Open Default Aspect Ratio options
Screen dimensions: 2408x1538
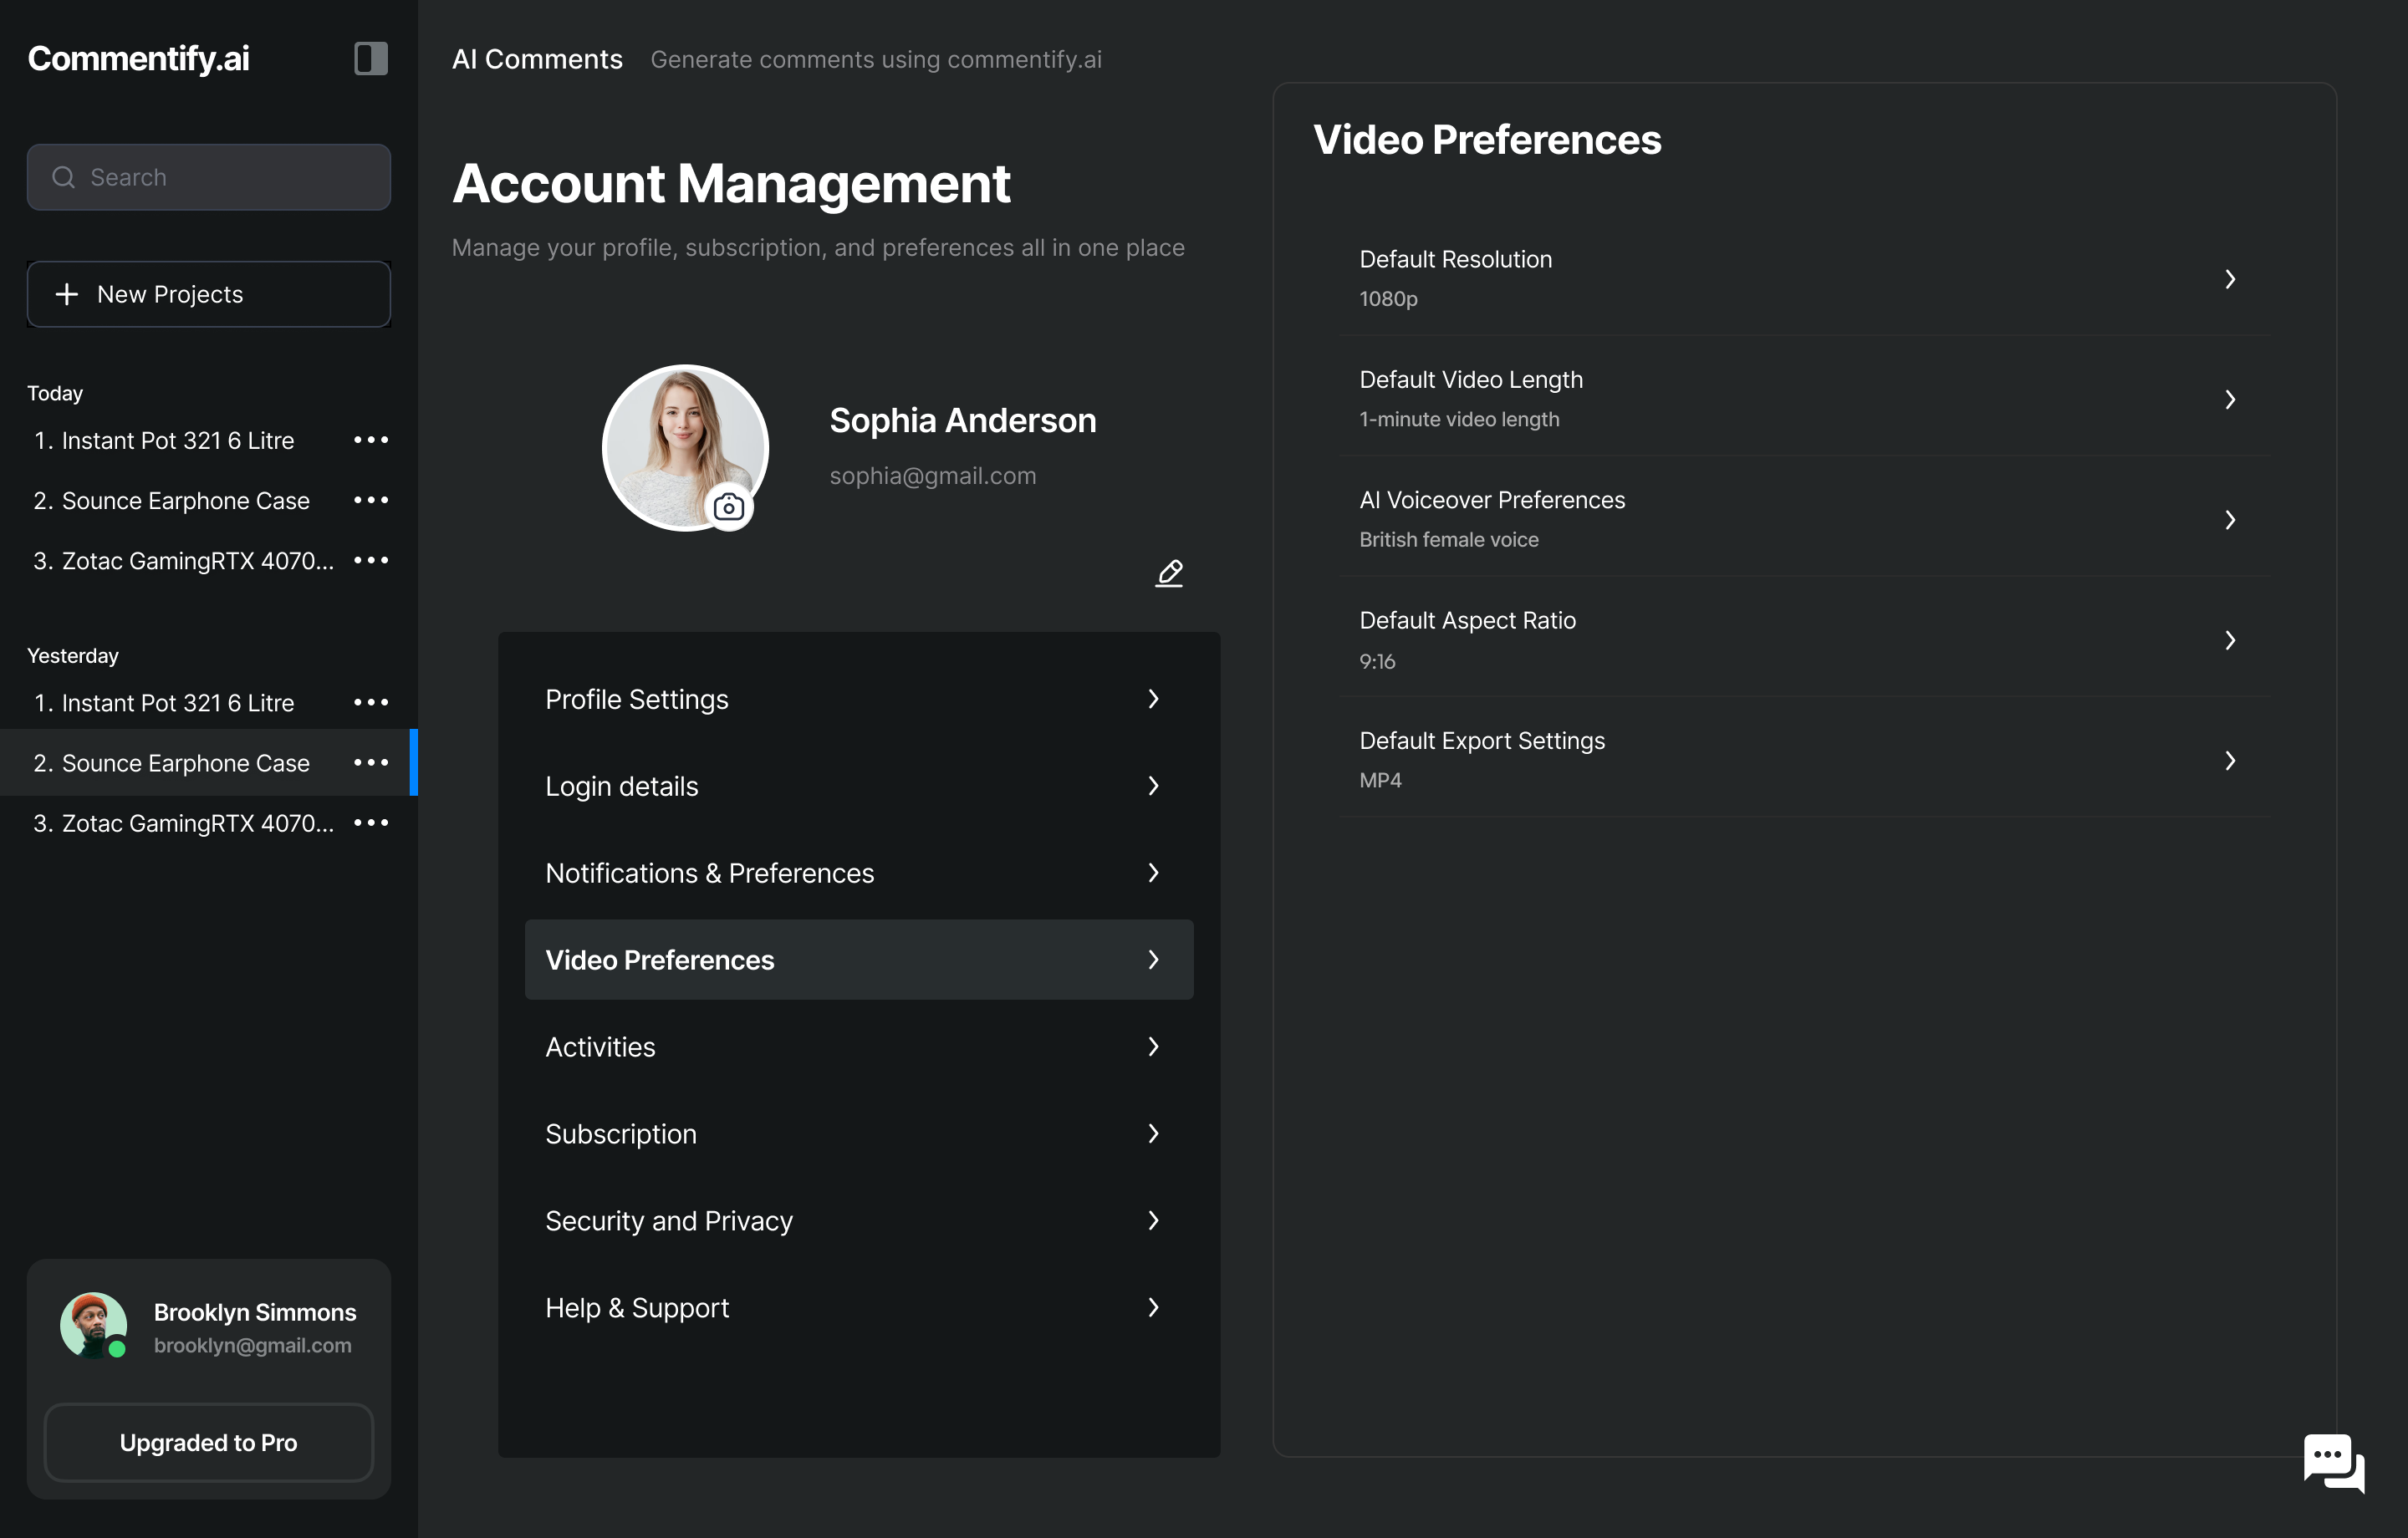[2230, 640]
